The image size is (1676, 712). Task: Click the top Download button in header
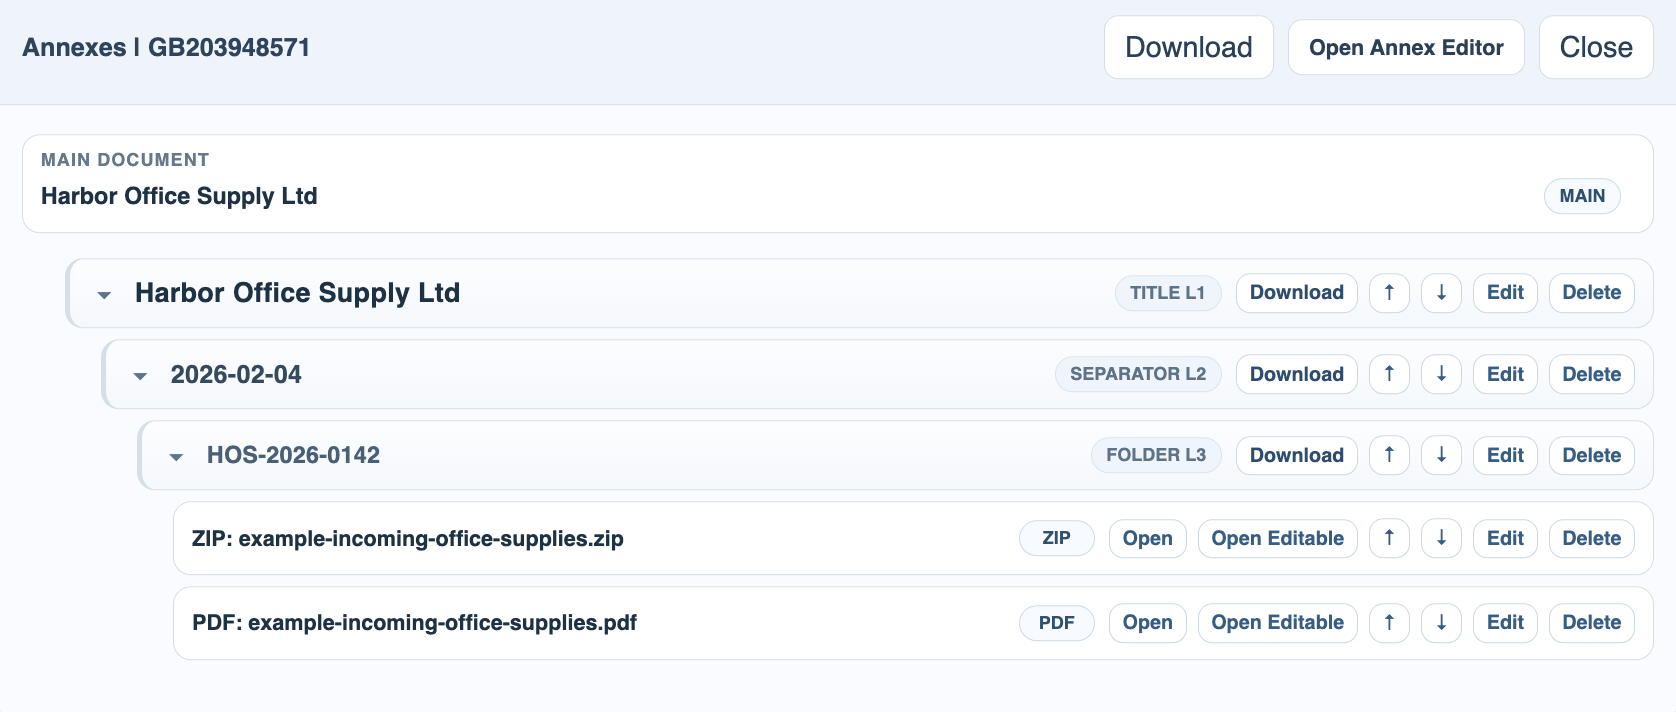(x=1189, y=47)
